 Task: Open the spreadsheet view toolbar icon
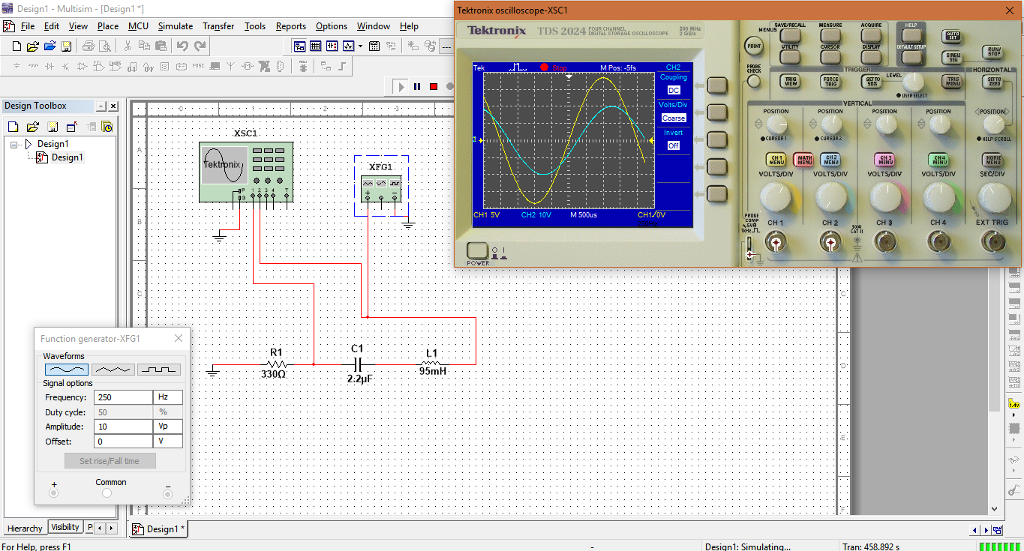[x=315, y=46]
